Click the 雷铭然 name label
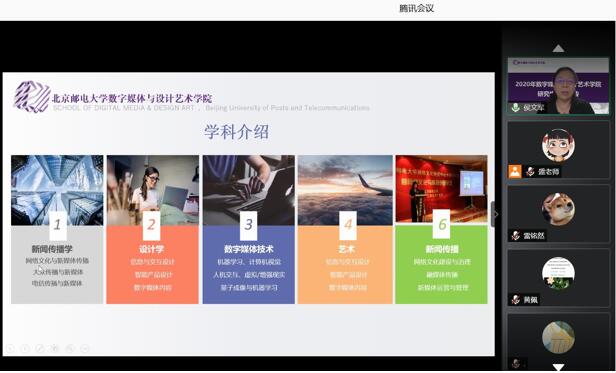 (x=534, y=236)
